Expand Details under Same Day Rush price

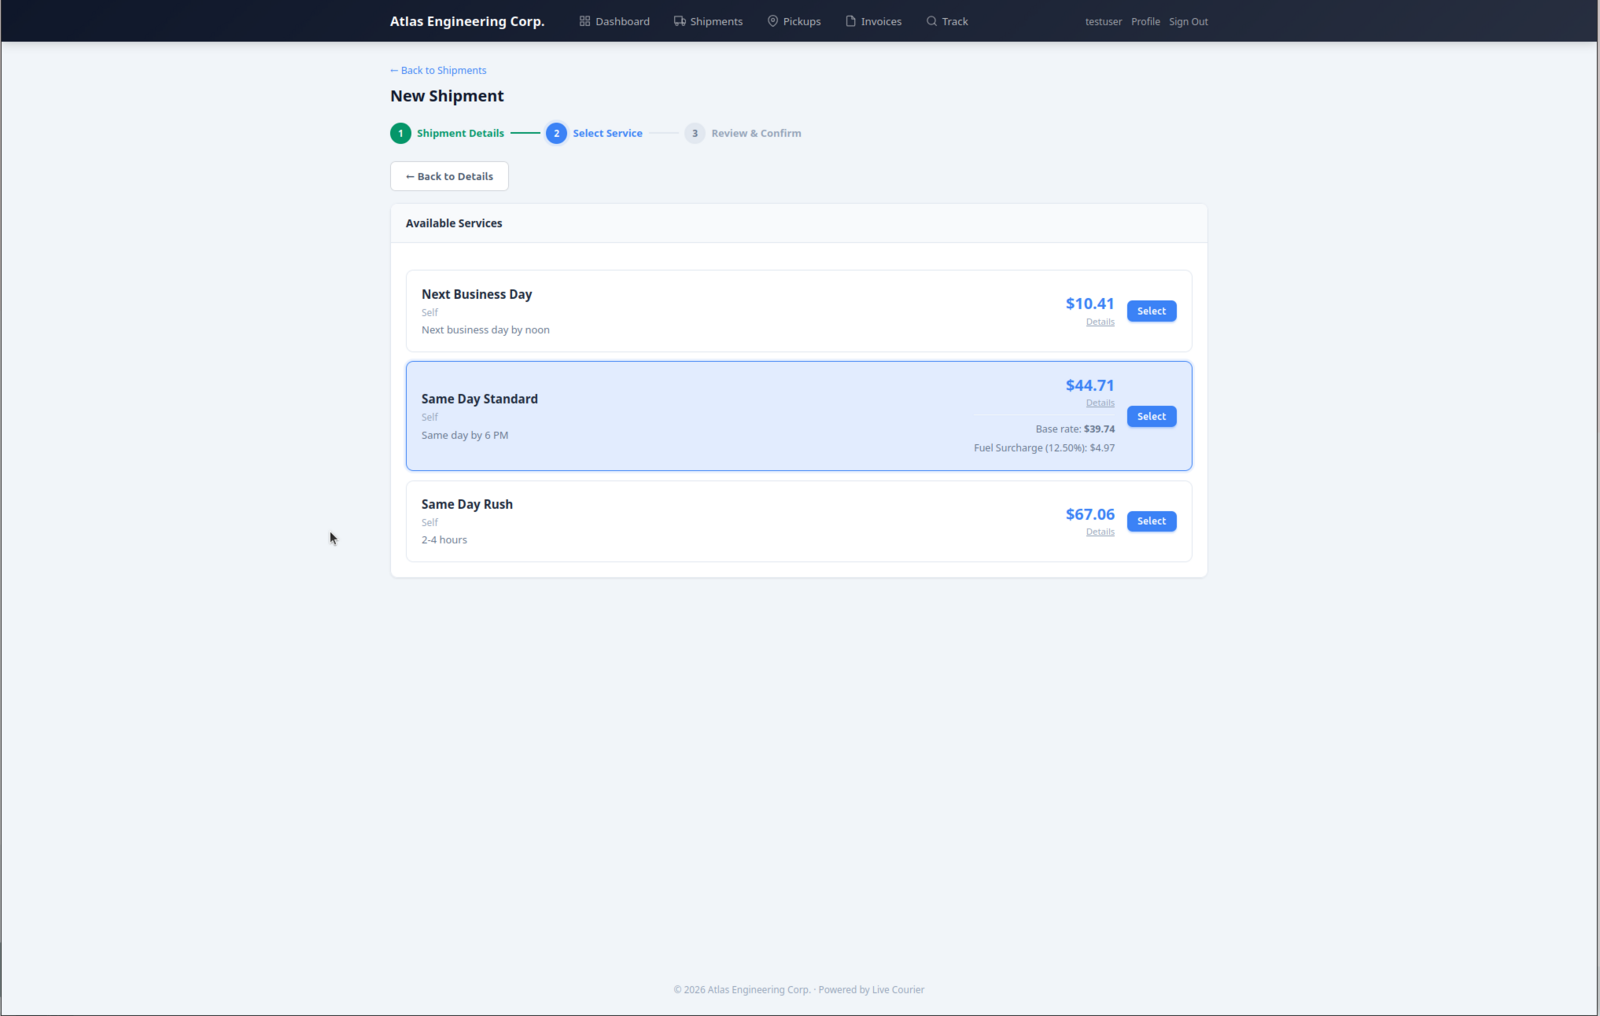[1100, 532]
